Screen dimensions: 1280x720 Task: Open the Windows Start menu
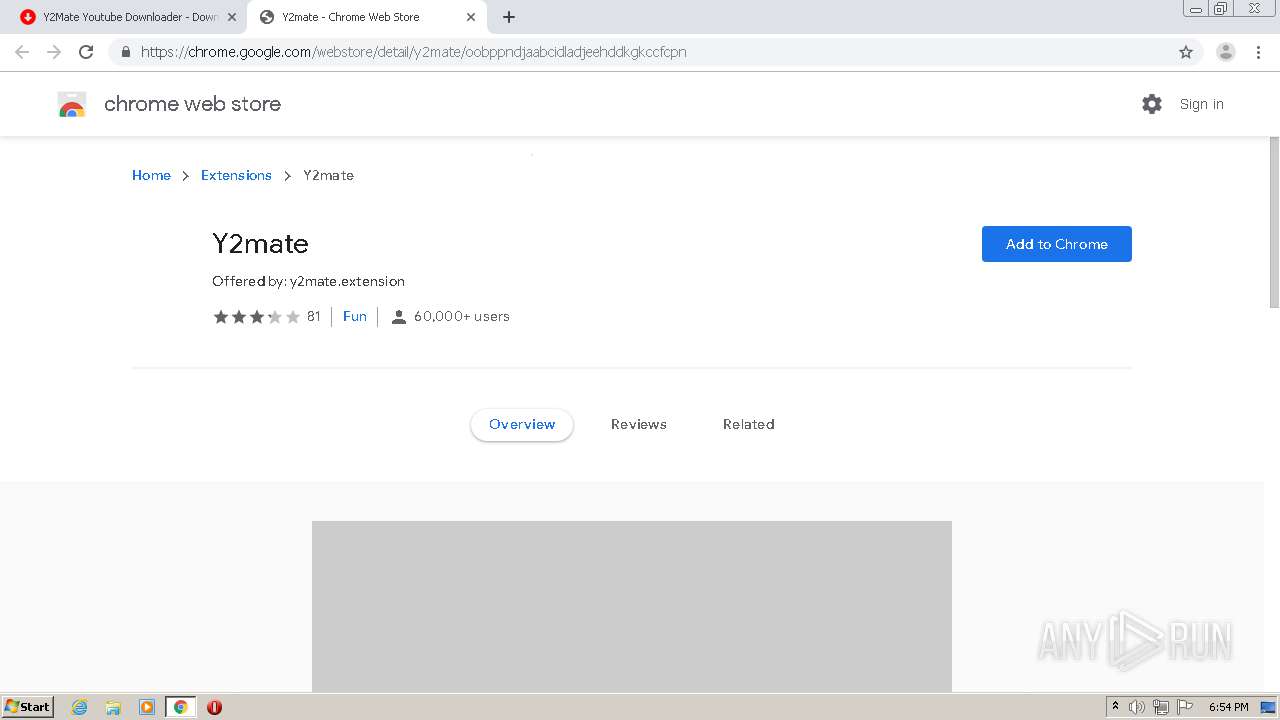point(28,707)
